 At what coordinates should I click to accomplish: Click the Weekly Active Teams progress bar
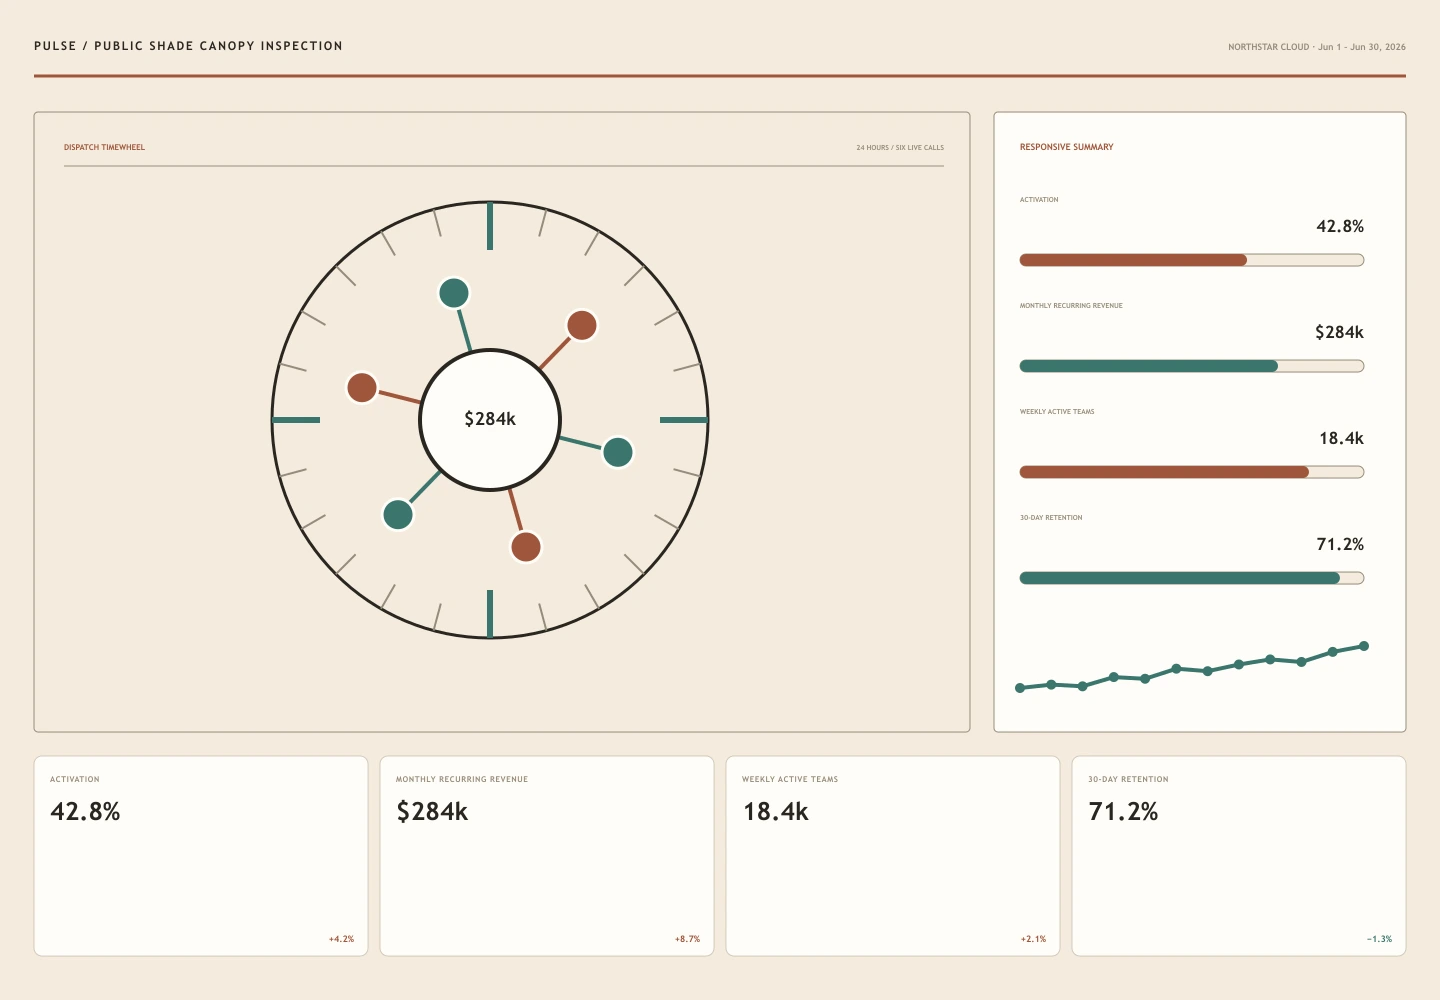coord(1192,472)
